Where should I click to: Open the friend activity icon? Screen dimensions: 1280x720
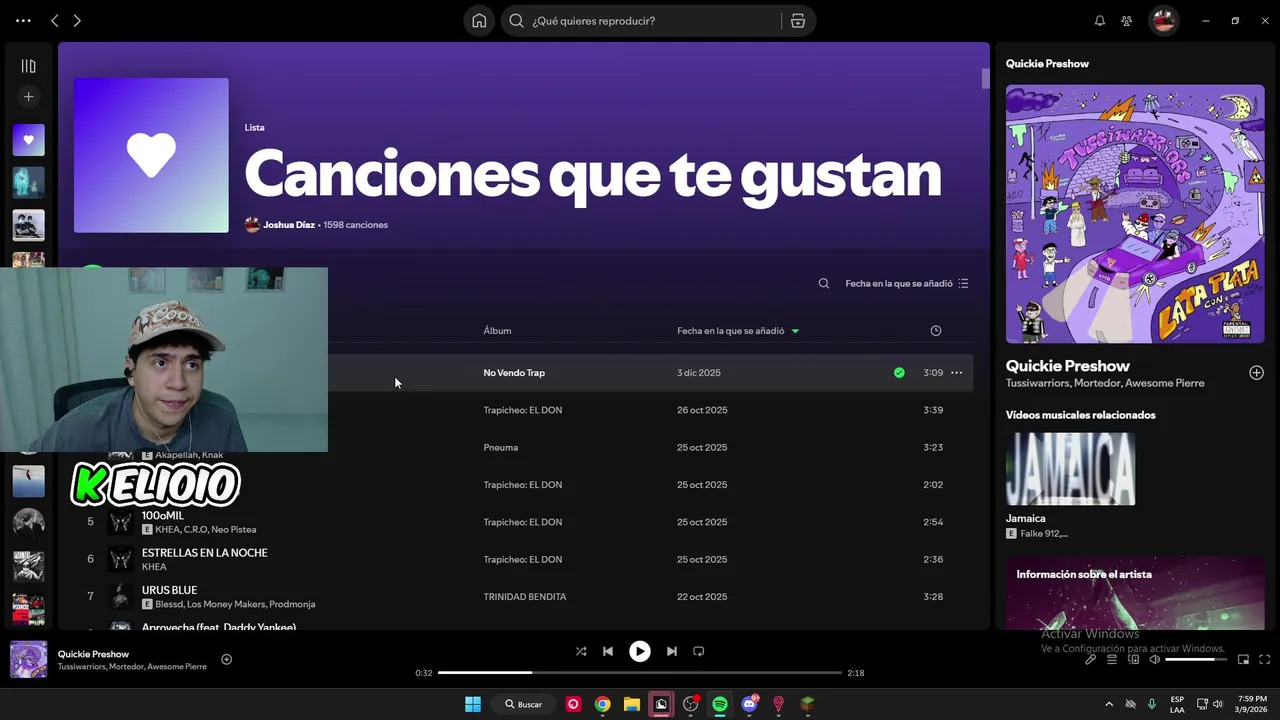(x=1127, y=20)
